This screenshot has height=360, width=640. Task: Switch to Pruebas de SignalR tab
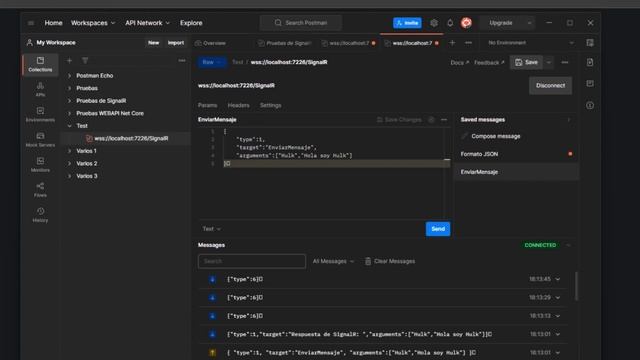[285, 43]
